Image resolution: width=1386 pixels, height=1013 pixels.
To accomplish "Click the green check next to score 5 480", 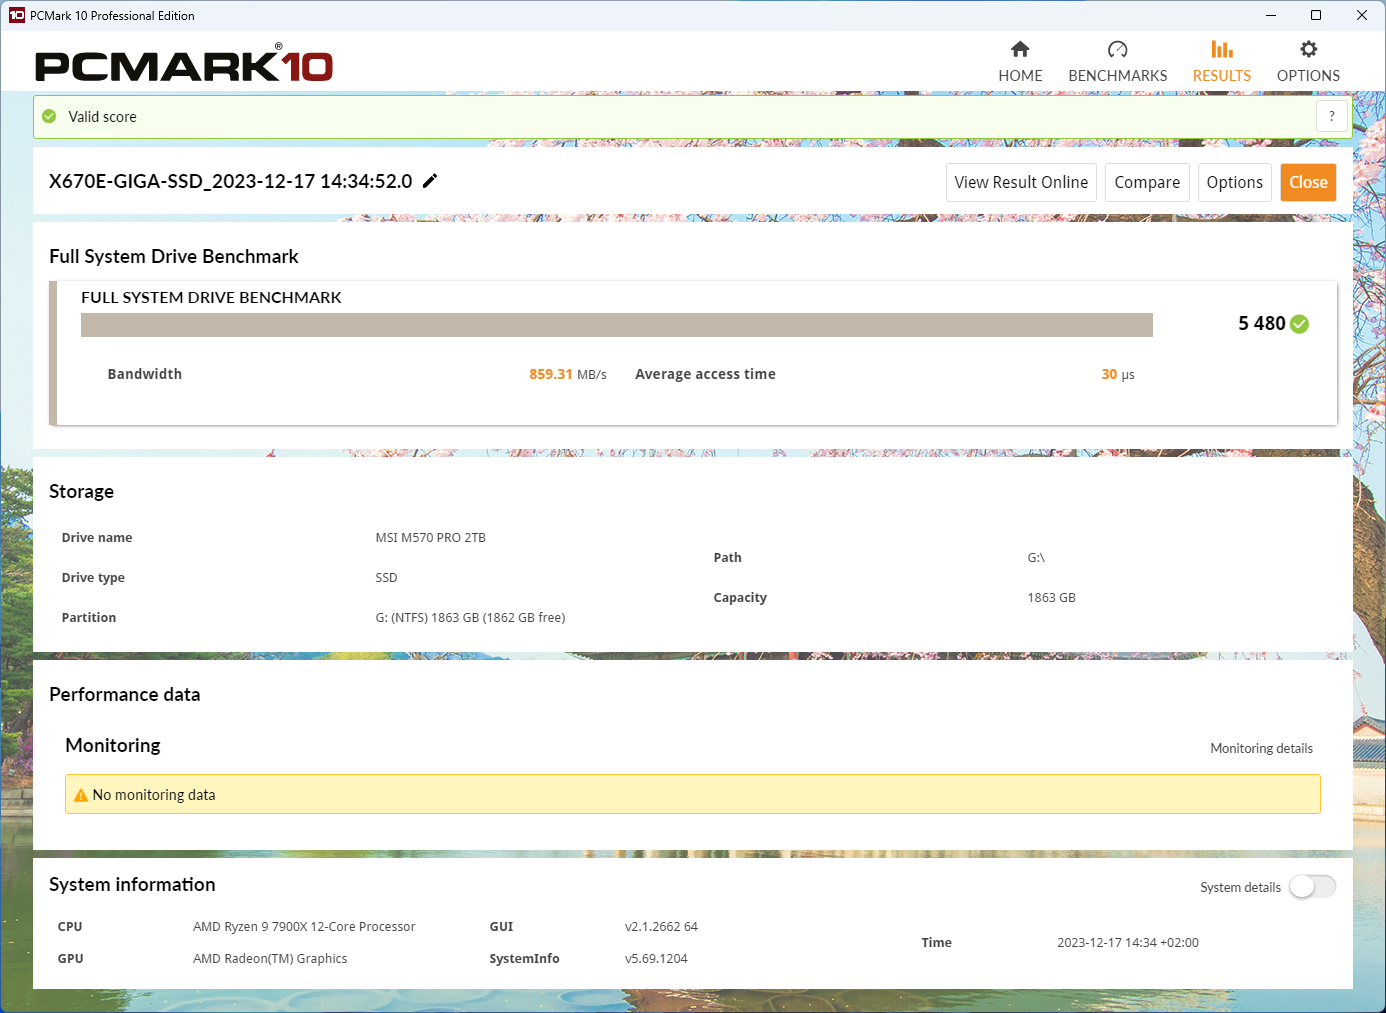I will (1299, 324).
